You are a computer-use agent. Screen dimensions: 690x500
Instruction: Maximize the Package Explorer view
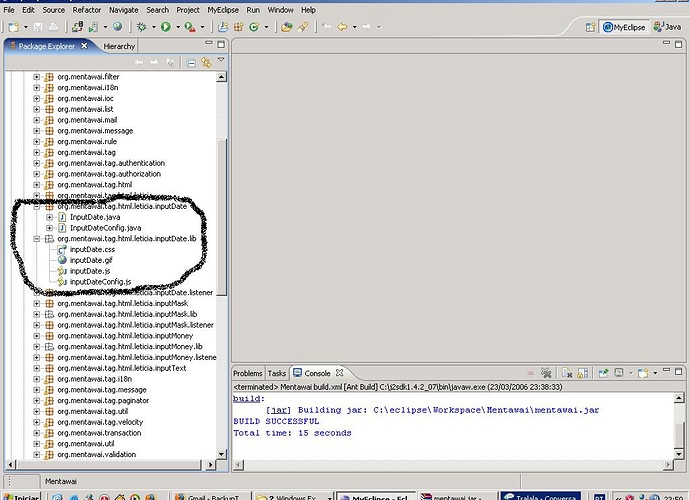[221, 44]
